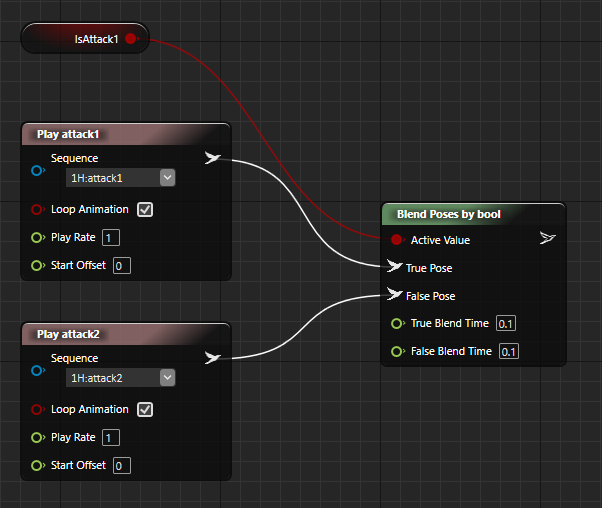The width and height of the screenshot is (602, 508).
Task: Click the 'Active Value' label
Action: click(440, 240)
